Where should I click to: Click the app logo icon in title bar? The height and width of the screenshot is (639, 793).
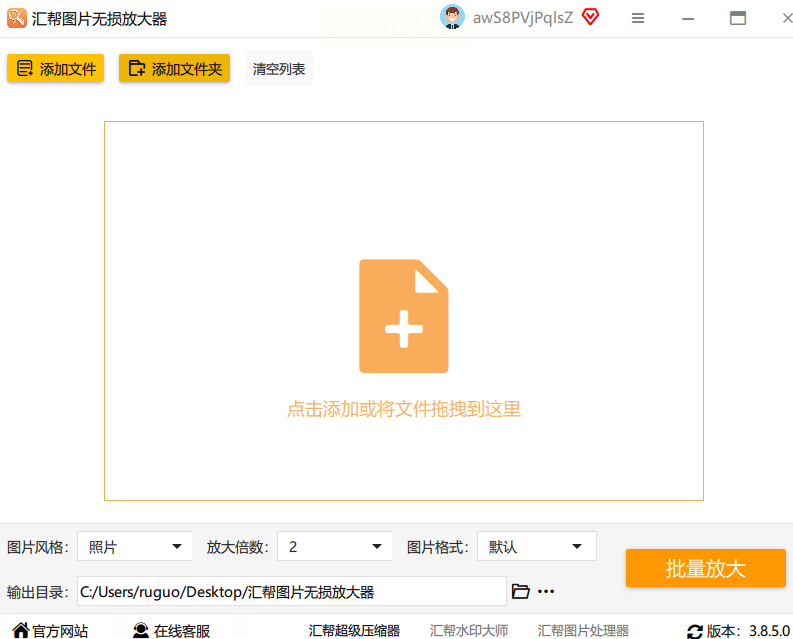[x=17, y=18]
